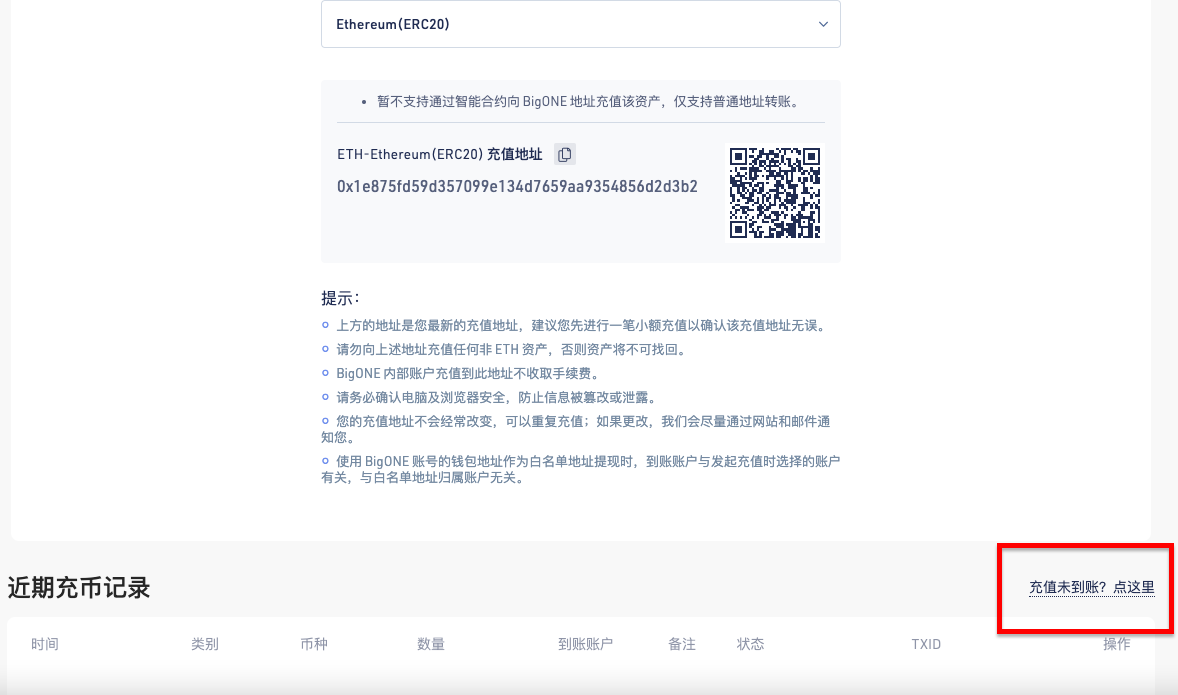Click the 类别 column header
The height and width of the screenshot is (695, 1178).
pos(204,644)
